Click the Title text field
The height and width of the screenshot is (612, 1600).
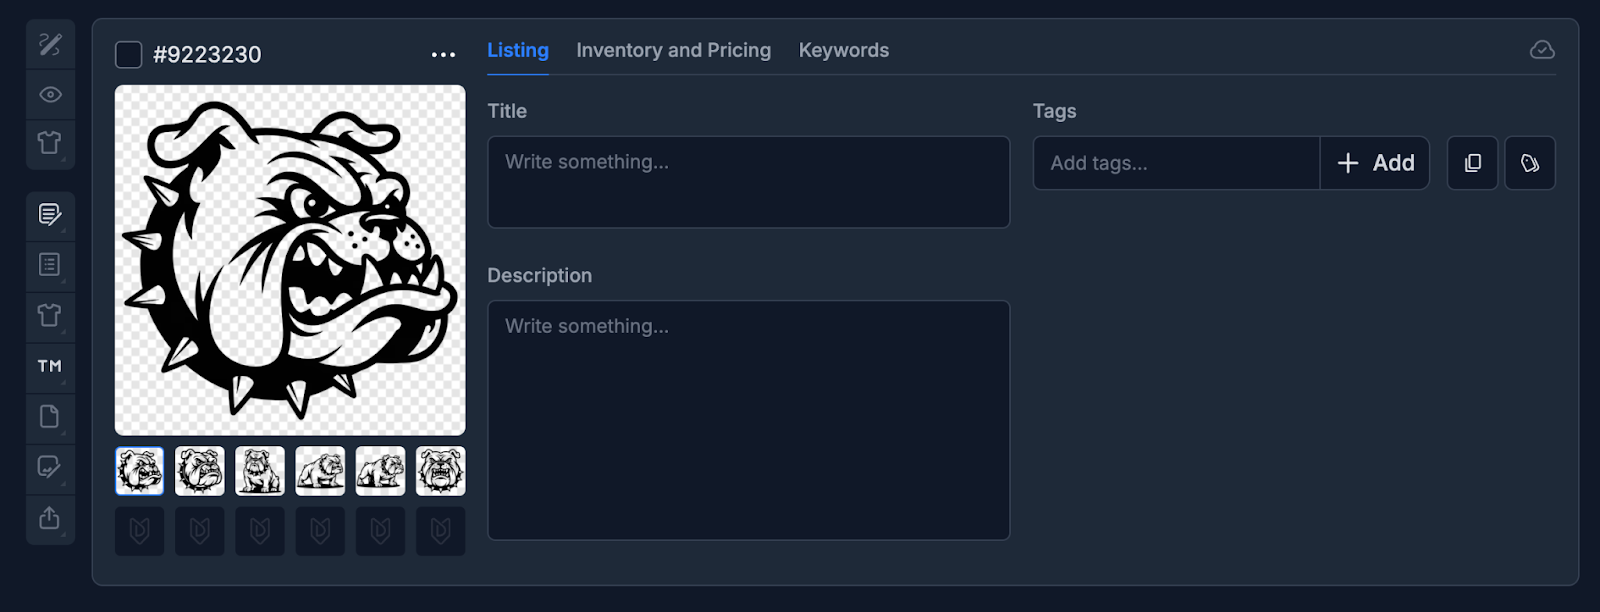click(x=748, y=182)
